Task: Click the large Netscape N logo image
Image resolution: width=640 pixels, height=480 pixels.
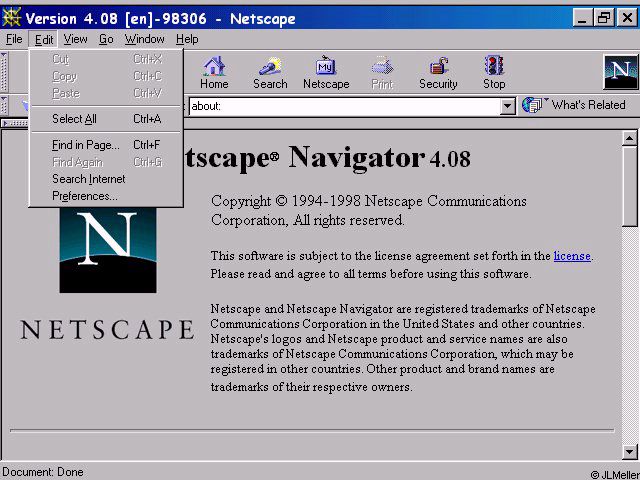Action: [108, 249]
